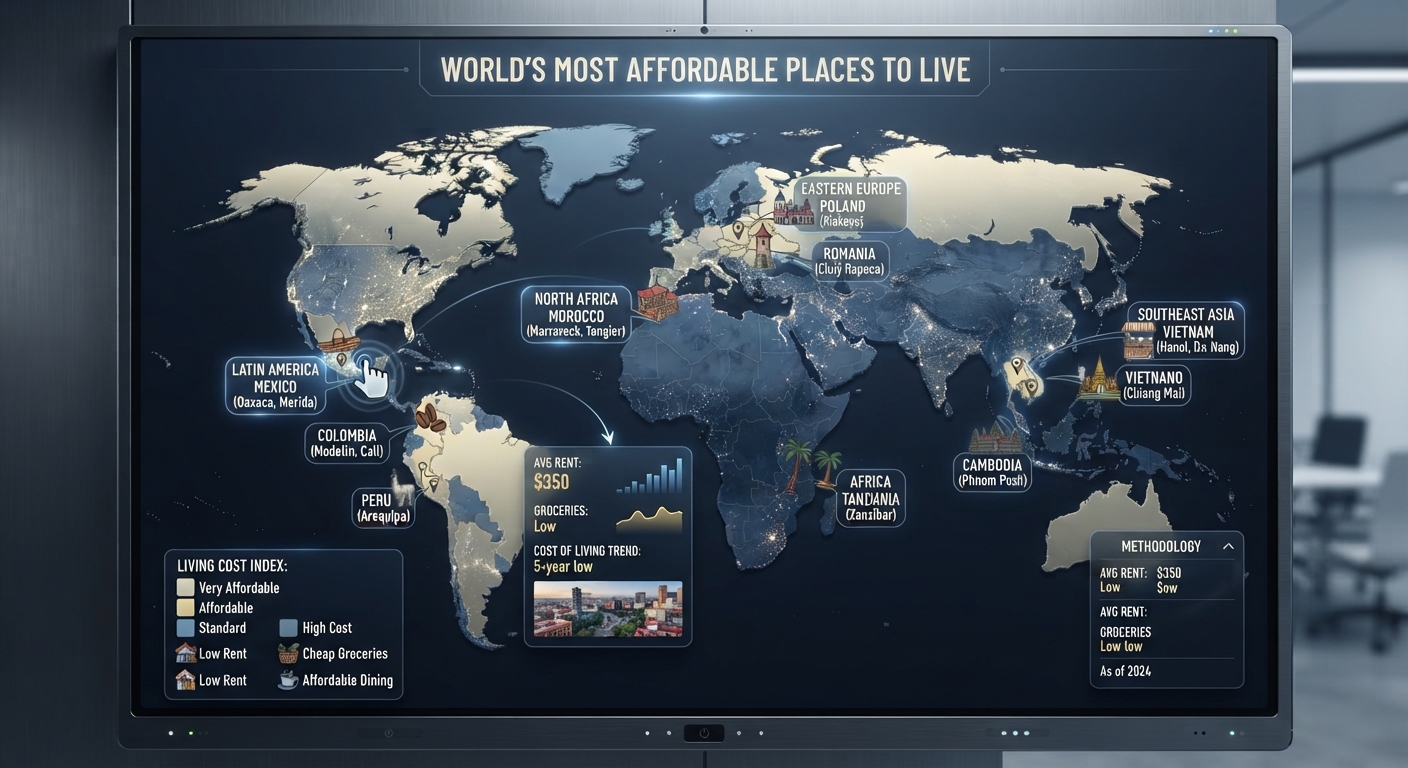Screen dimensions: 1408x768
Task: Click the map title World's Most Affordable Places
Action: point(705,69)
